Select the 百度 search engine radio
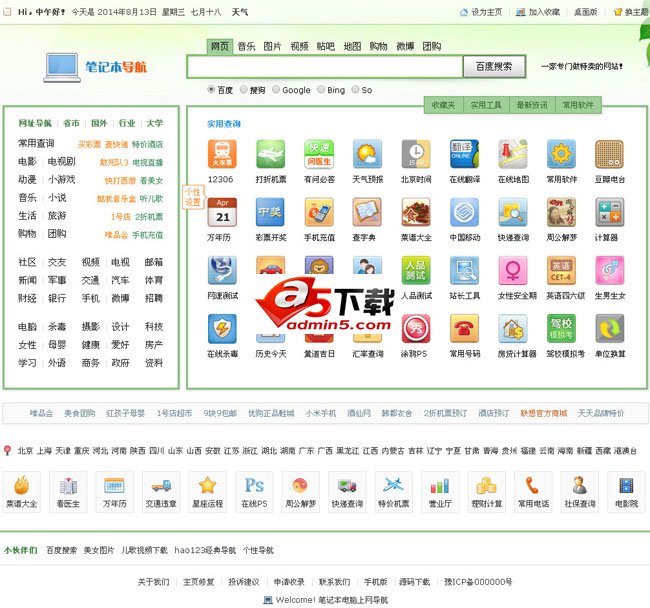650x608 pixels. click(211, 89)
